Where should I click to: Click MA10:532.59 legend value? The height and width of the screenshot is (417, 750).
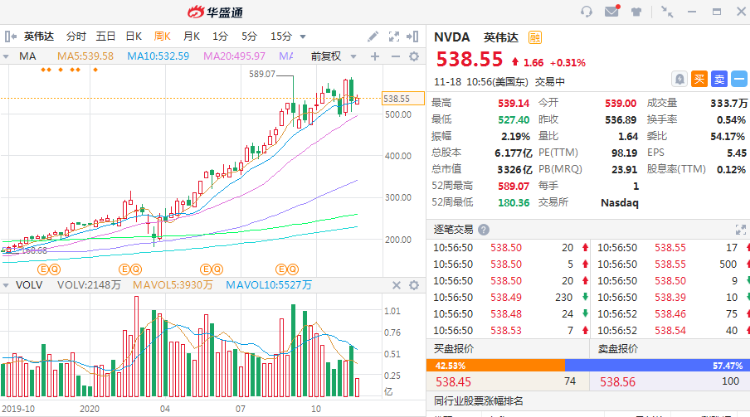[x=158, y=56]
